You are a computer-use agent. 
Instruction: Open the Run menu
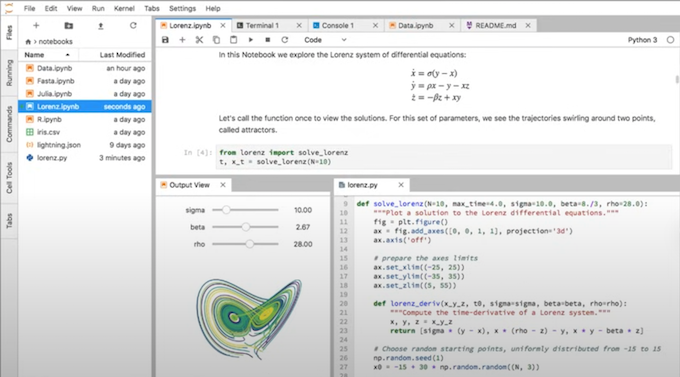click(x=98, y=8)
